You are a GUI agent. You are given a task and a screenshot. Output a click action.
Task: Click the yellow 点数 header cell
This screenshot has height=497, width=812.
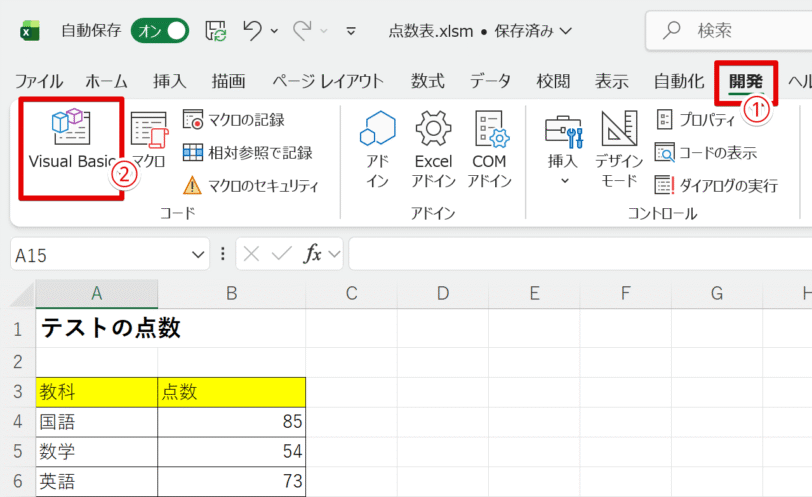[x=231, y=392]
